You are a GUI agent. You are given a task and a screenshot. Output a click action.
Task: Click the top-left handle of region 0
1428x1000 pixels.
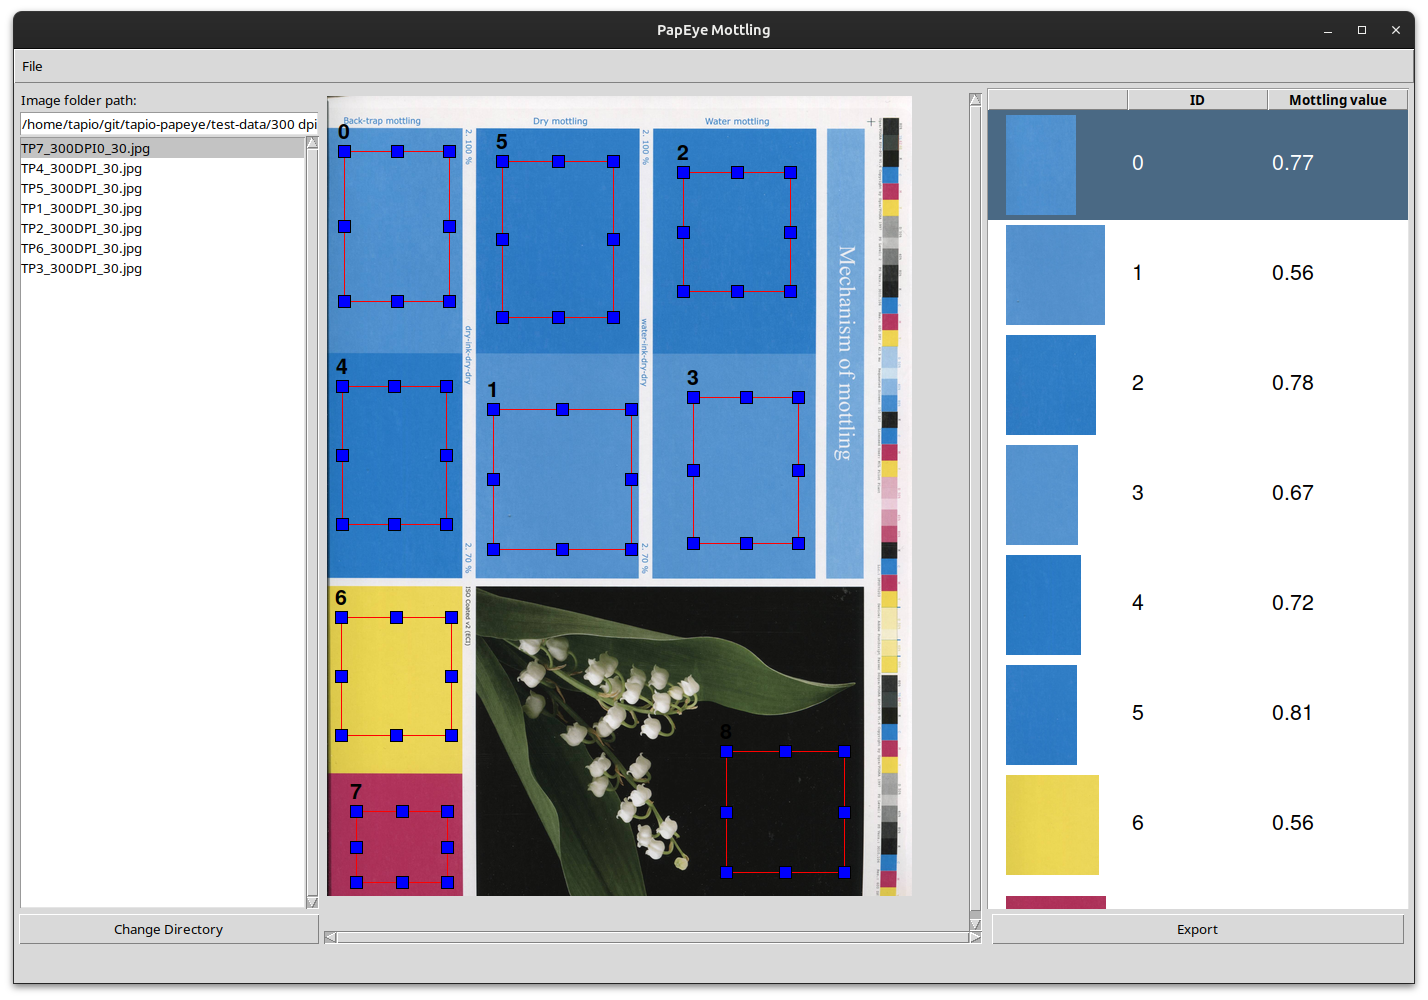(x=344, y=151)
